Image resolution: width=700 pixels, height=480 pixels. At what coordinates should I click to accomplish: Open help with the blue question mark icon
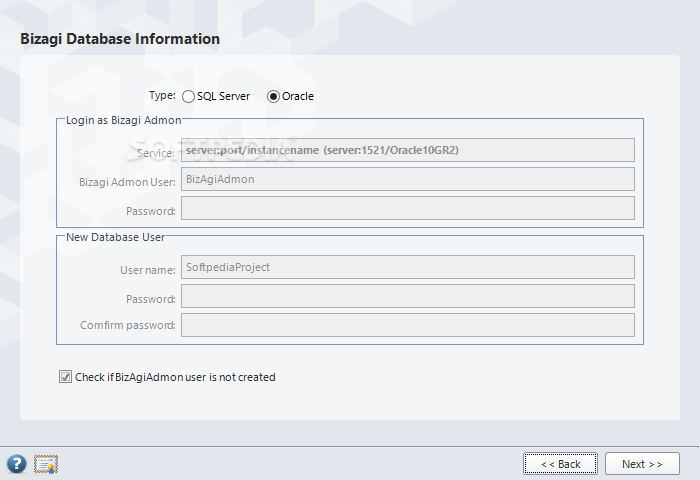17,464
